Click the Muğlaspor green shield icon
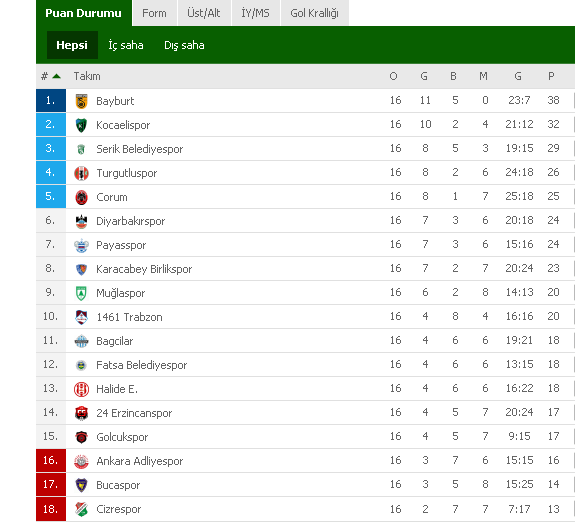The height and width of the screenshot is (529, 575). 81,293
